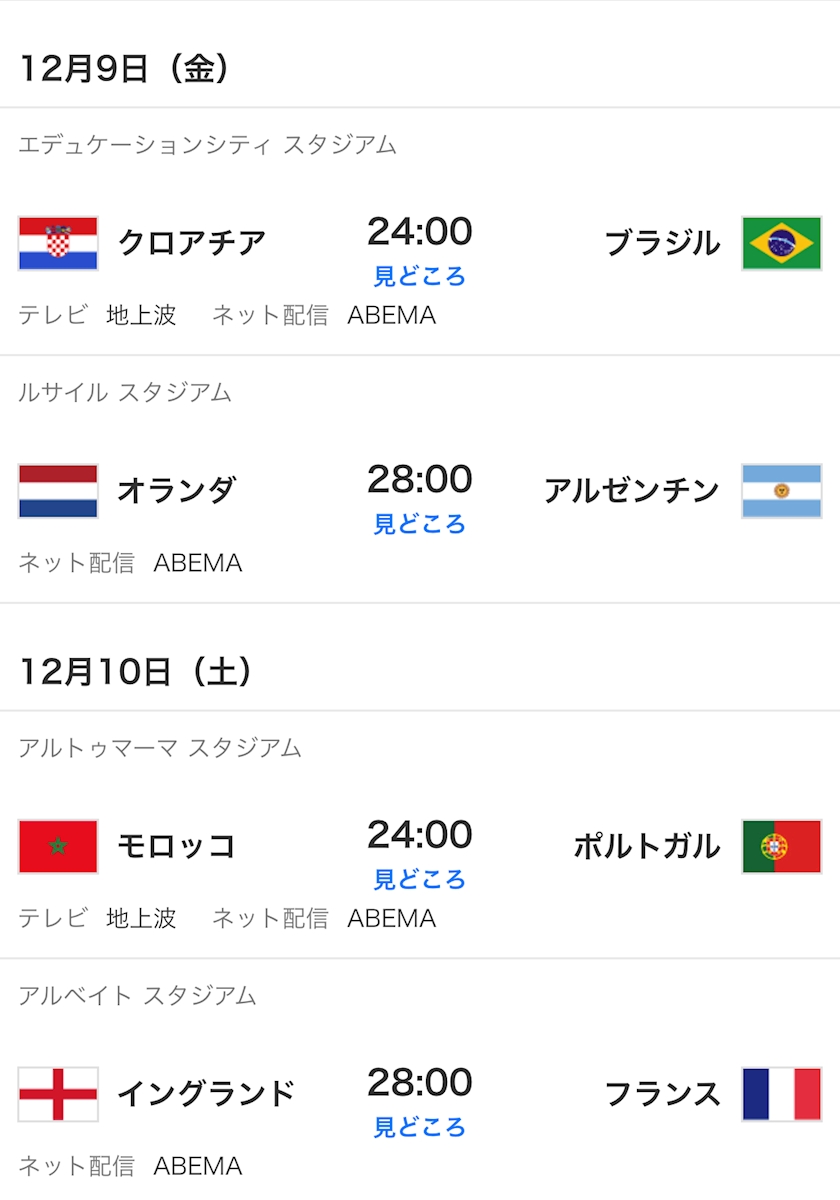Open 見どころ for Morocco vs Portugal
Viewport: 840px width, 1200px height.
click(x=420, y=879)
